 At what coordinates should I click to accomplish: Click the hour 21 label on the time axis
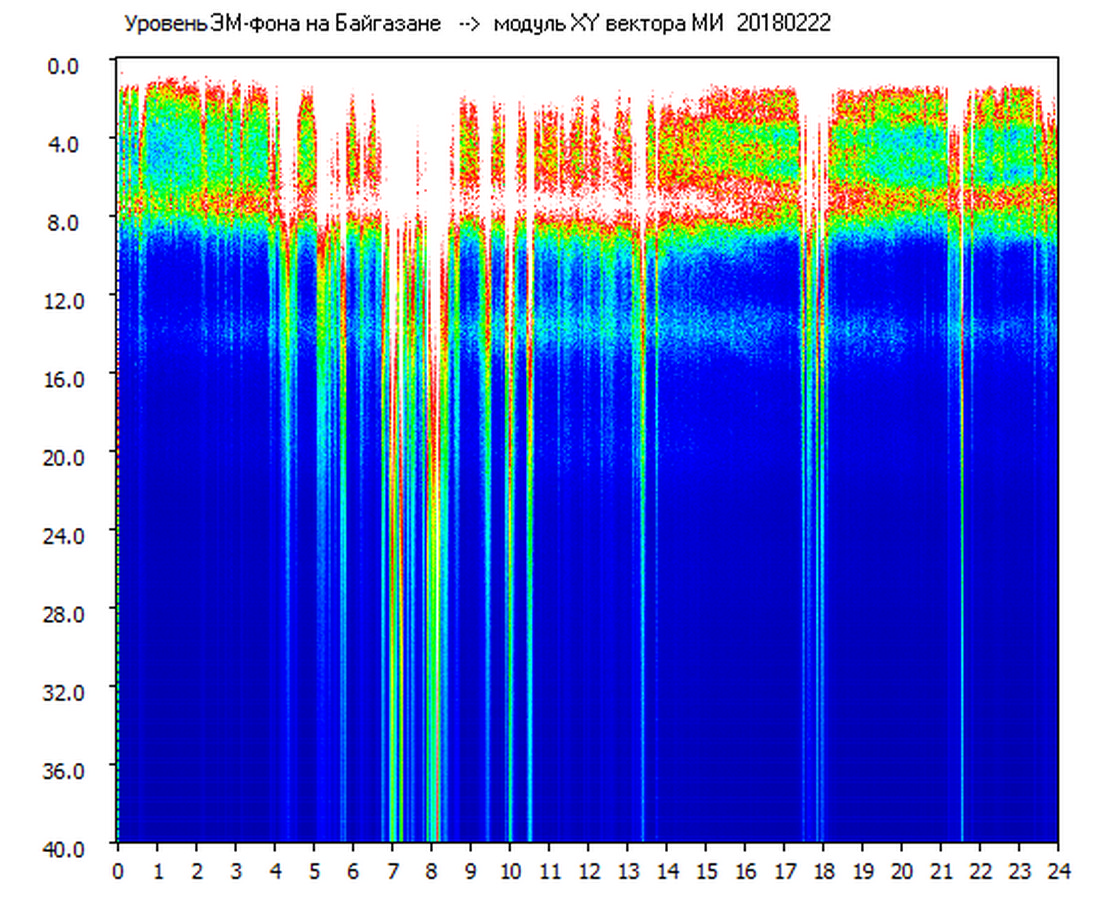click(x=941, y=872)
